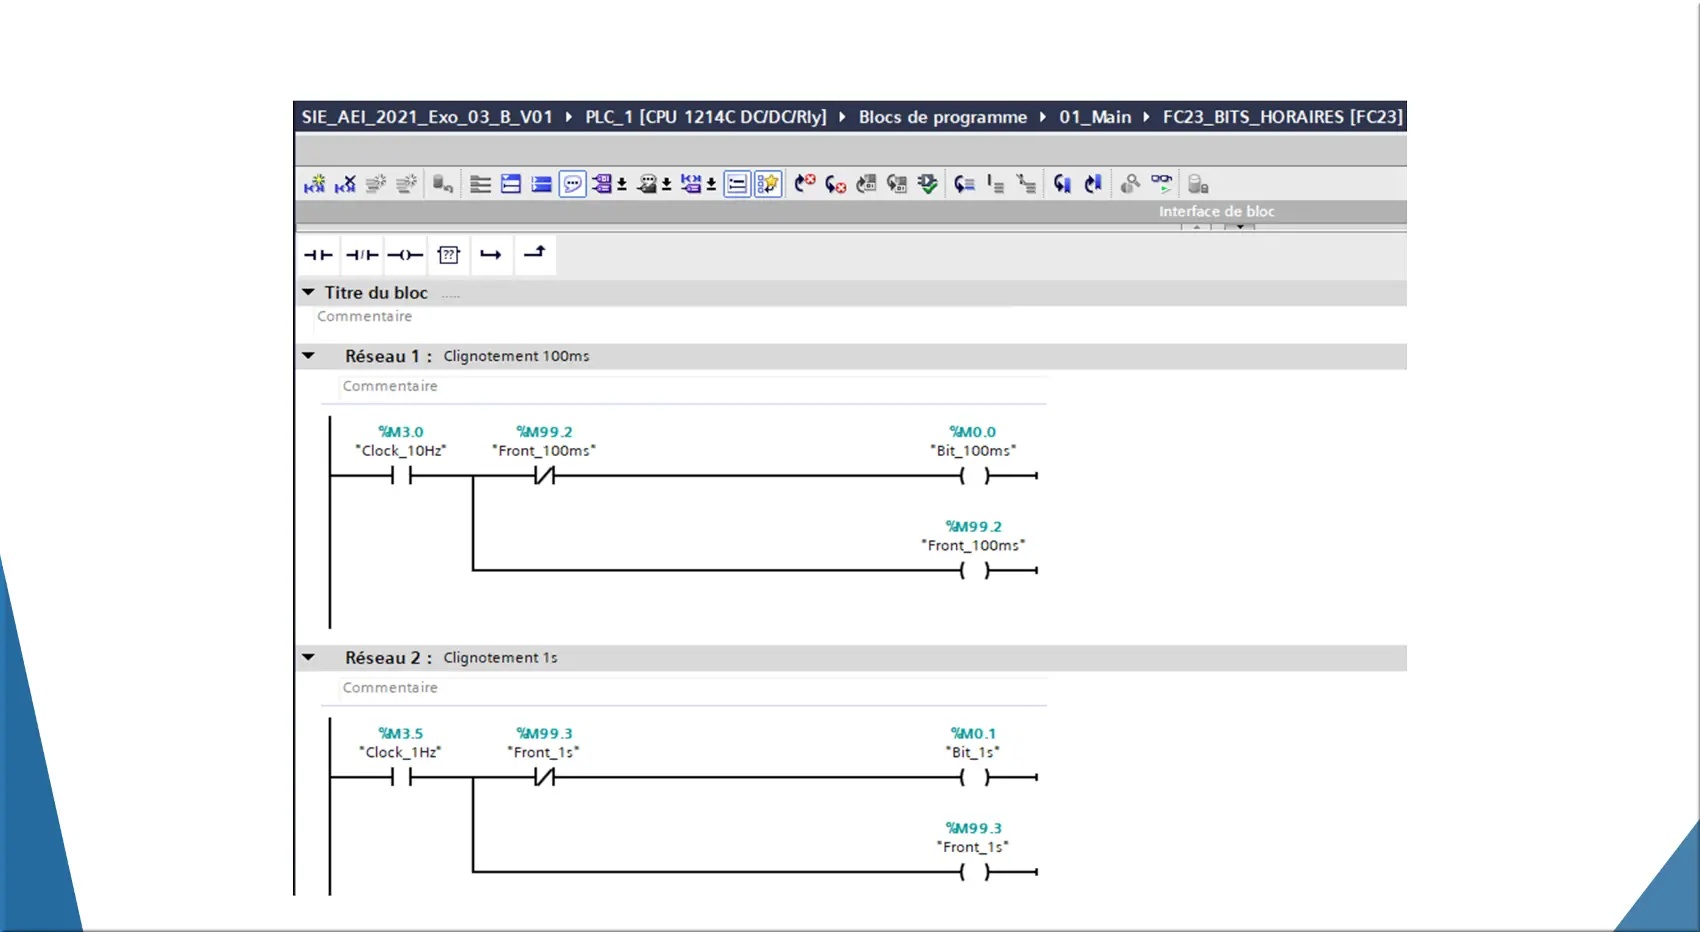Go to next bookmark icon
This screenshot has width=1700, height=932.
(1062, 184)
